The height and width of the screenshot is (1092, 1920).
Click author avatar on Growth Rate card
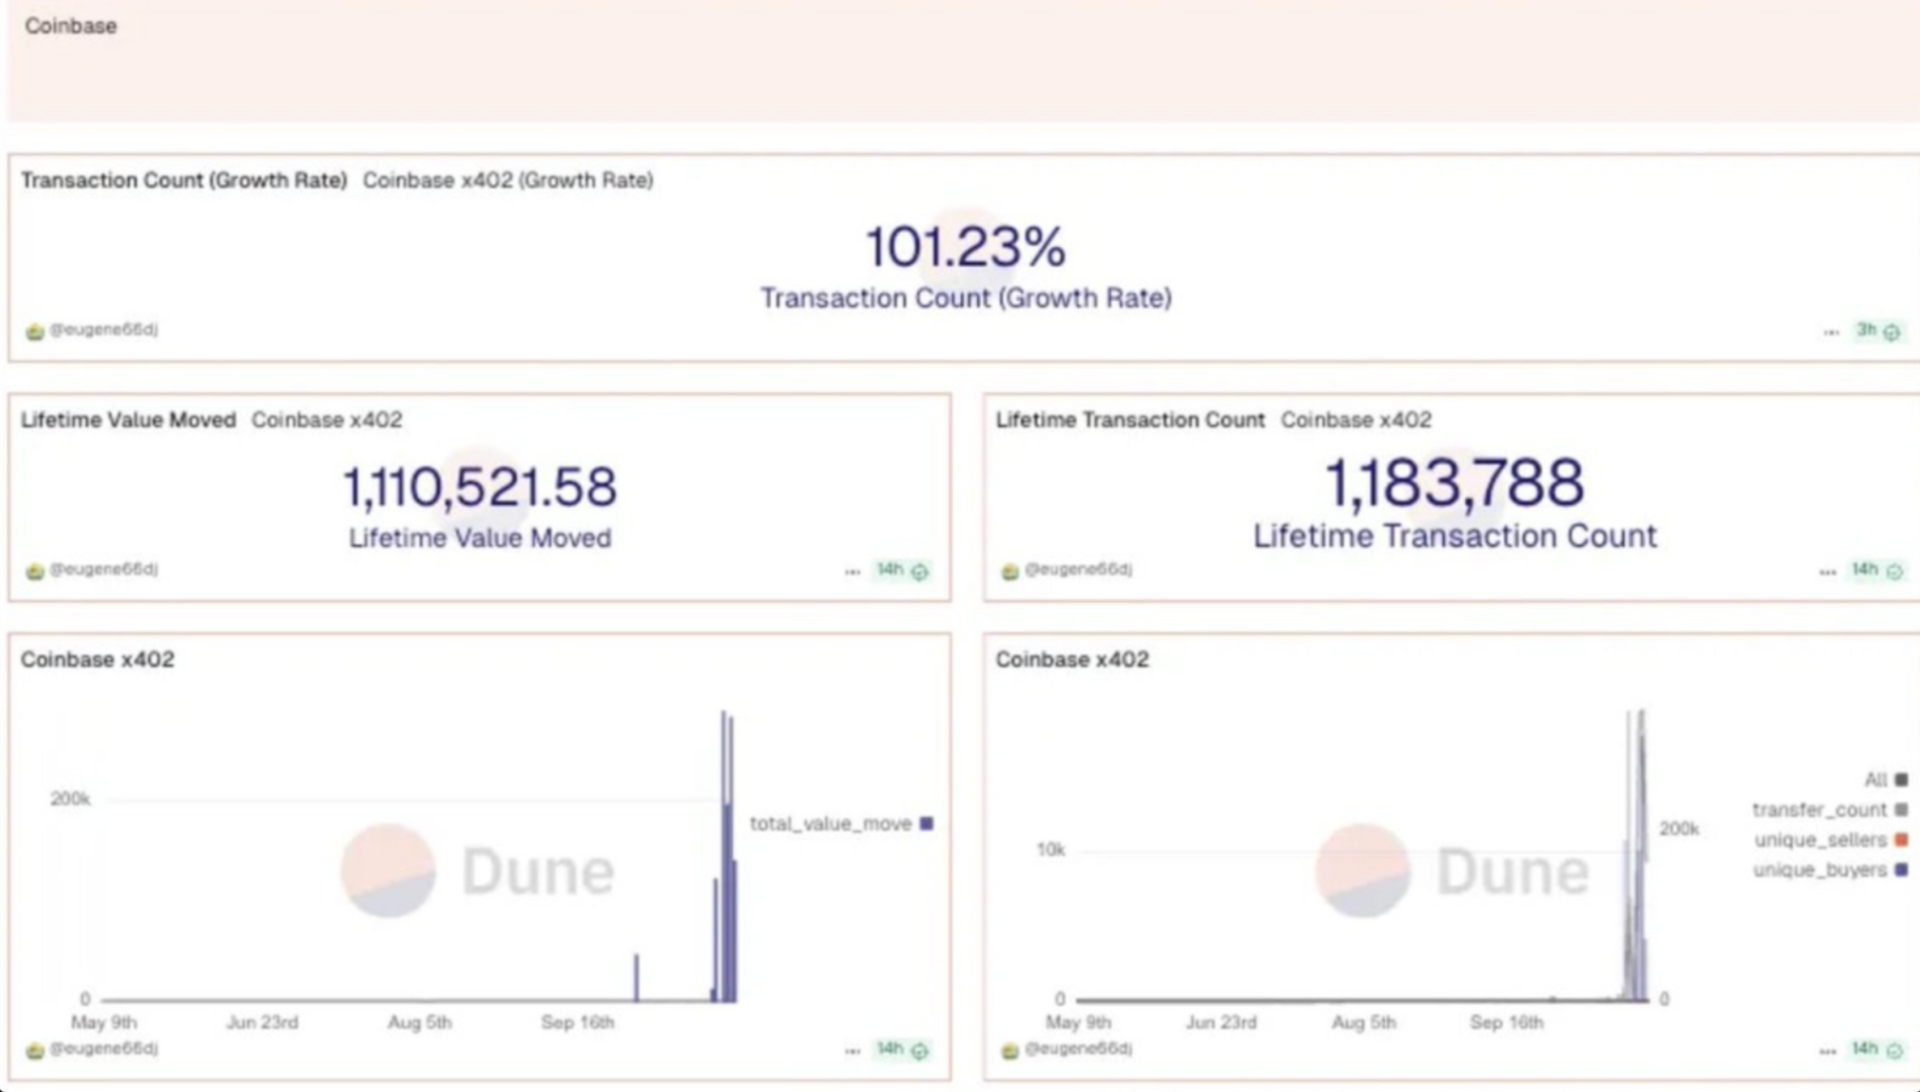35,332
